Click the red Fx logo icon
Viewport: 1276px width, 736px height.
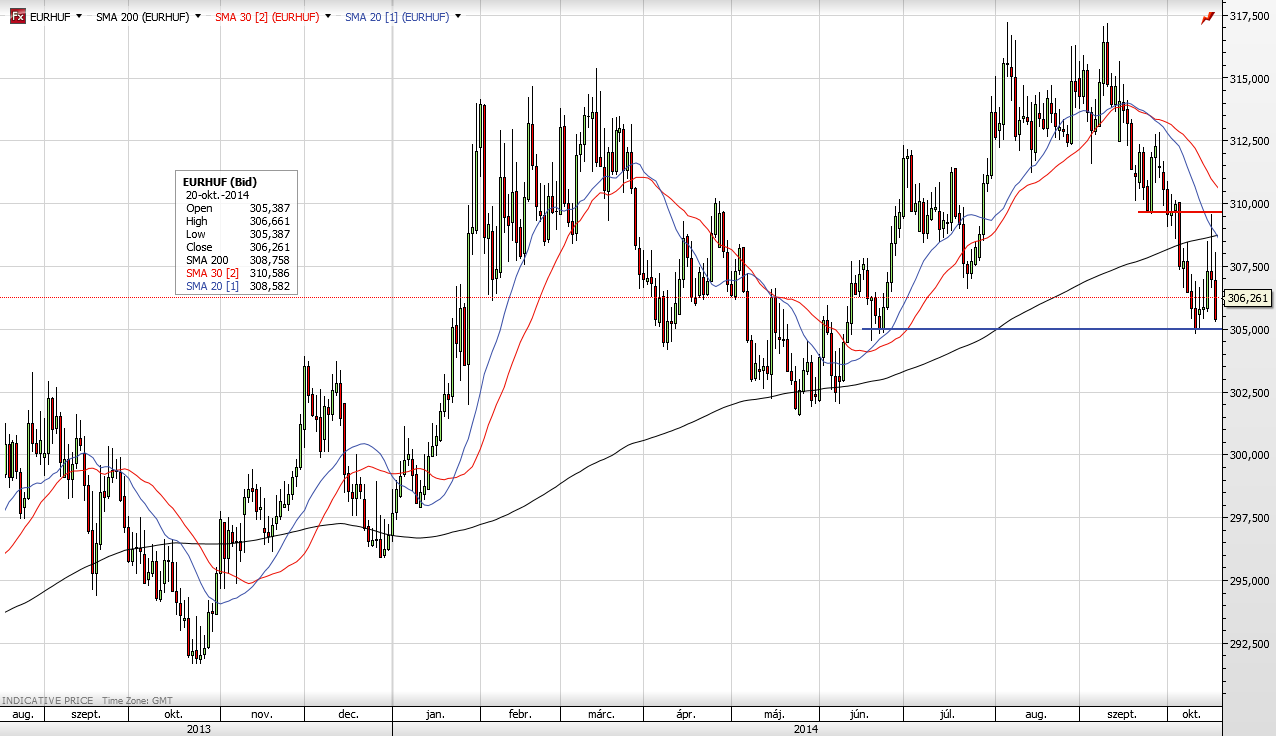[x=17, y=17]
